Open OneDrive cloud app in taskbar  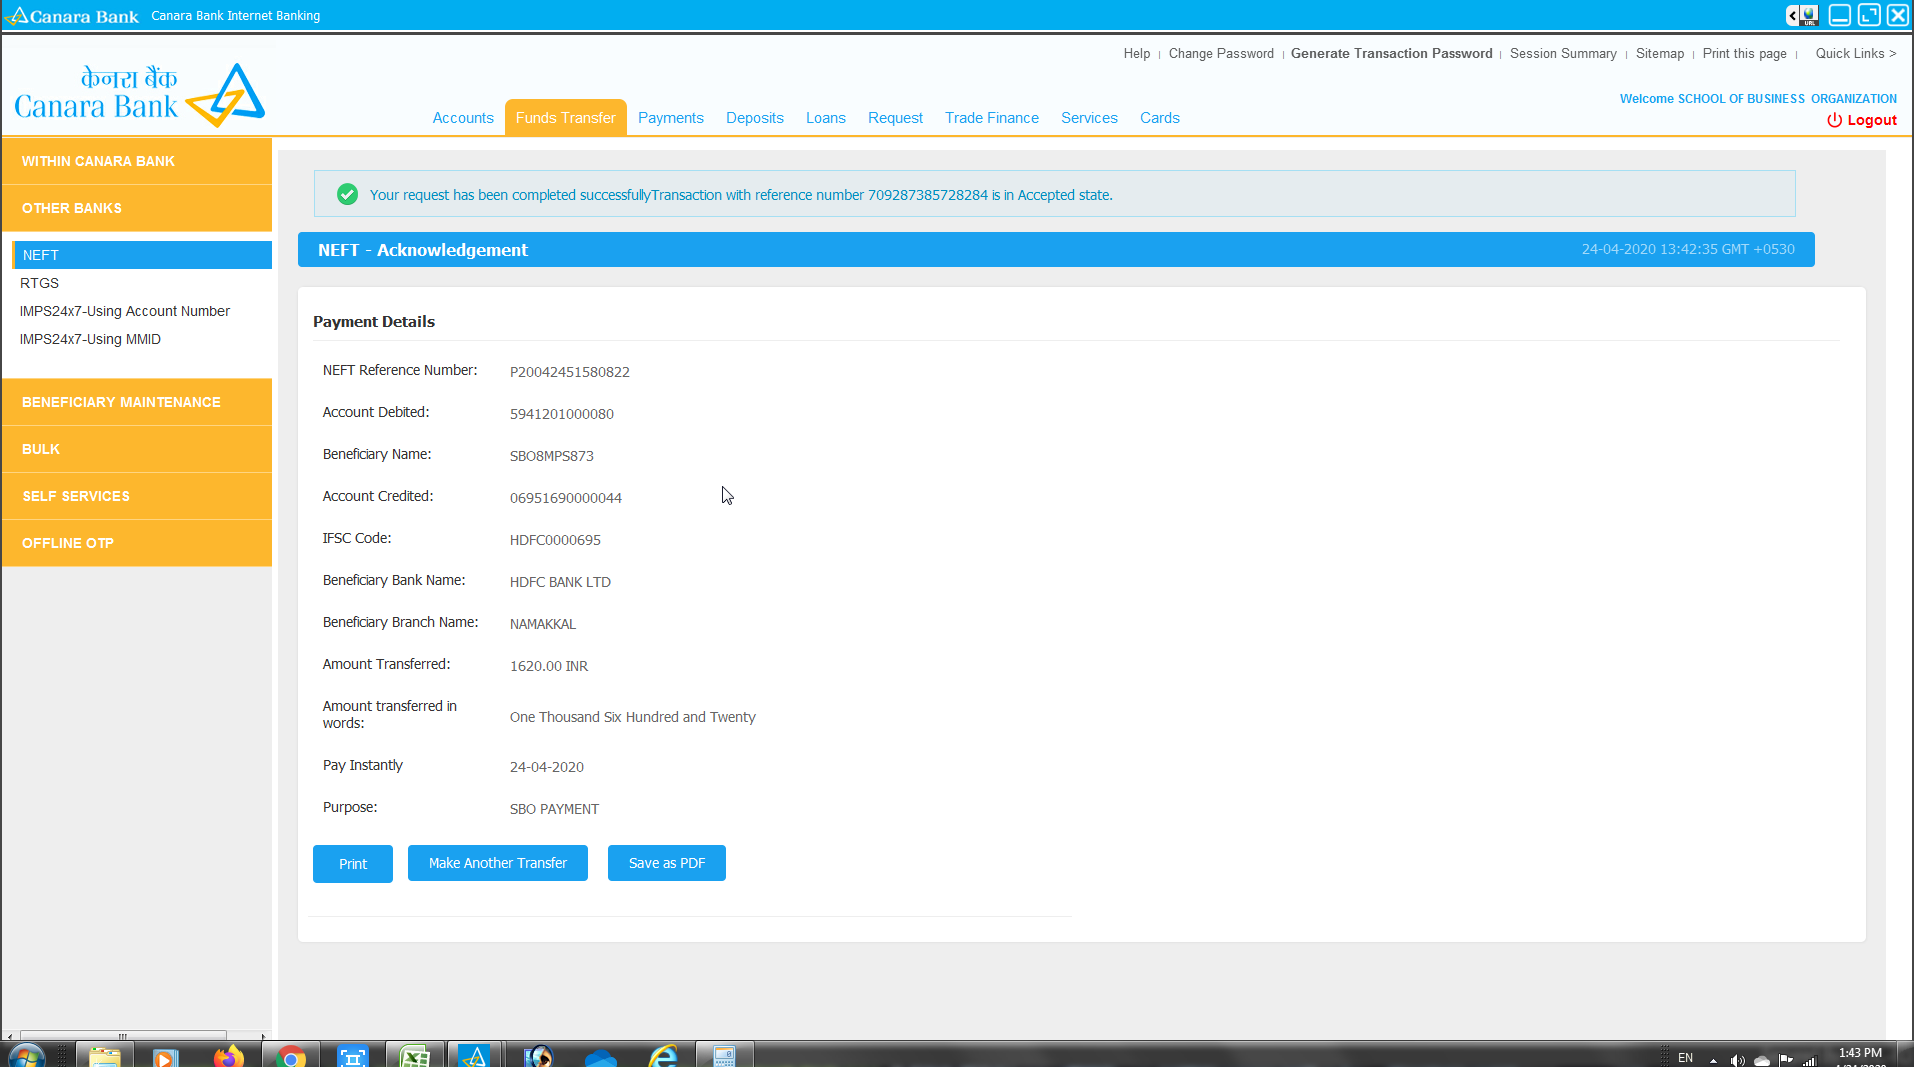pyautogui.click(x=600, y=1056)
